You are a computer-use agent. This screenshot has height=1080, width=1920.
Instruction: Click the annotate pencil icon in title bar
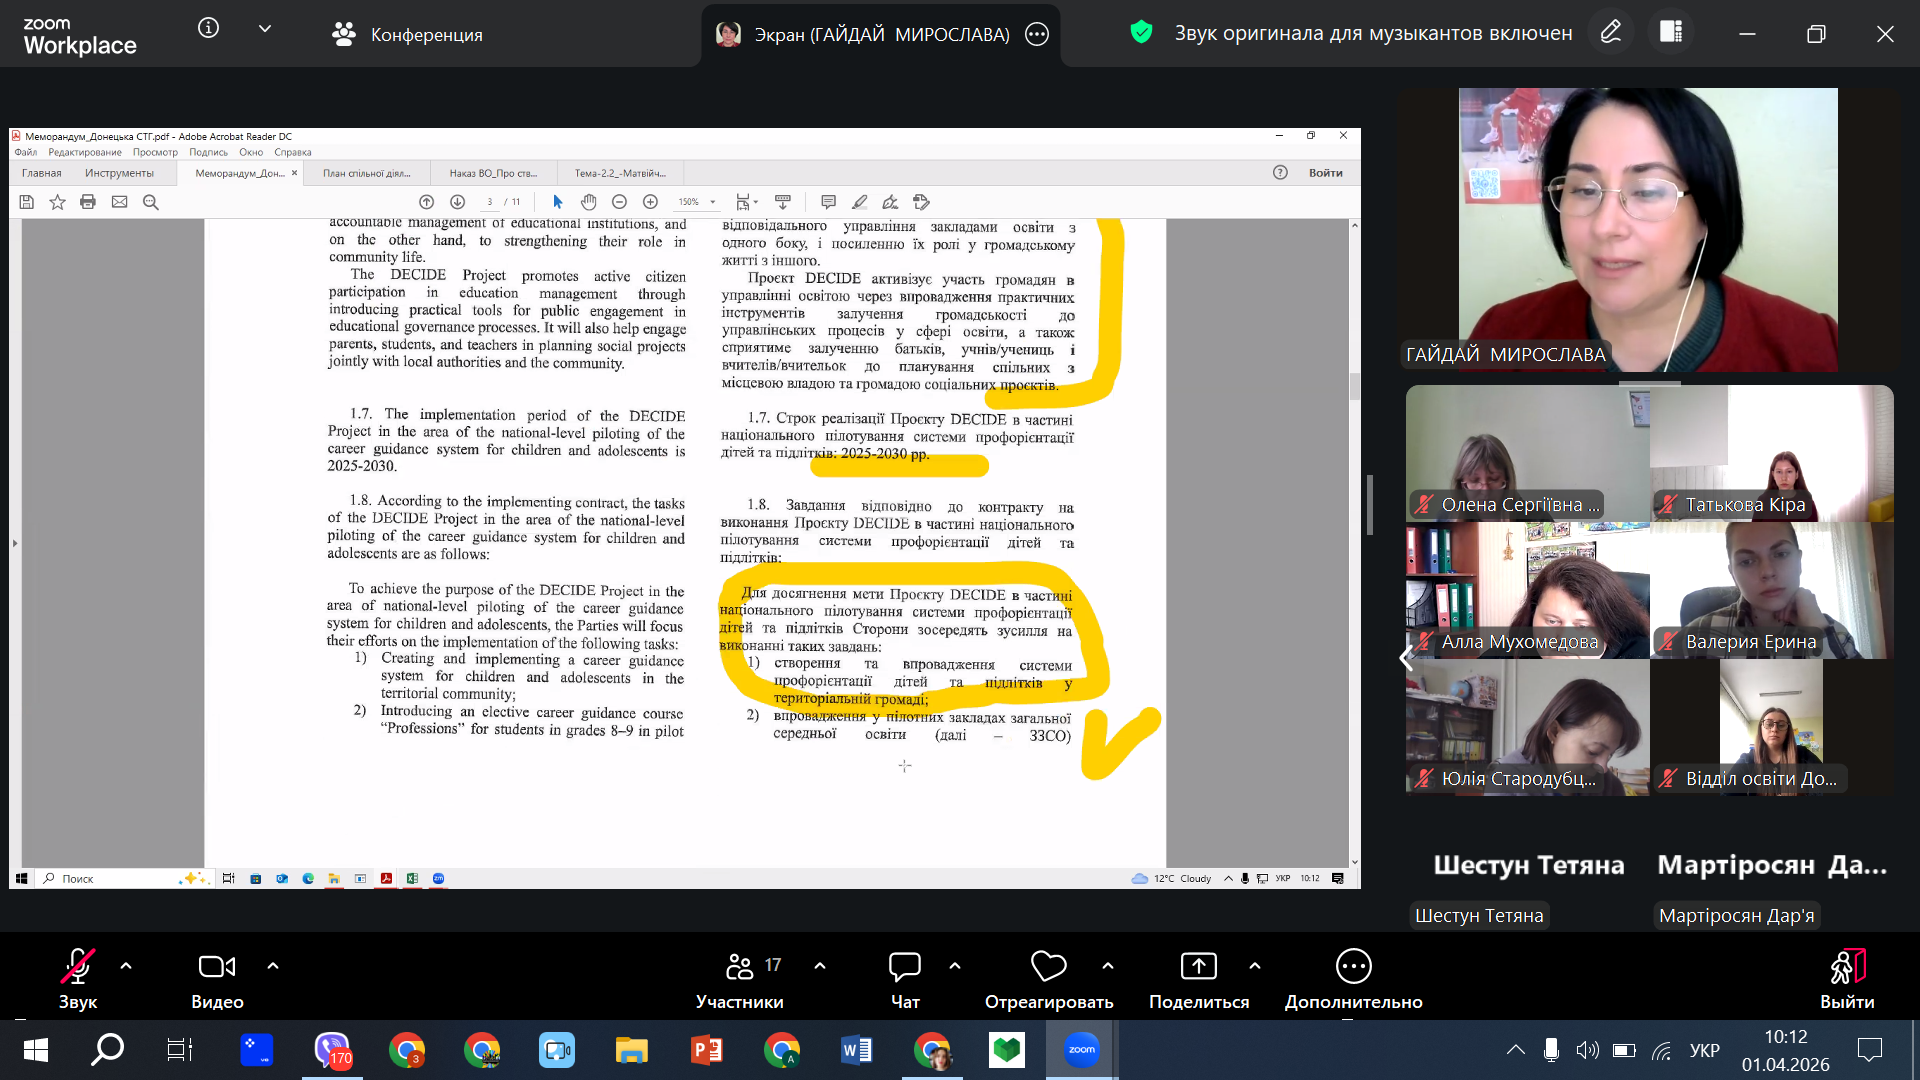[x=1610, y=33]
